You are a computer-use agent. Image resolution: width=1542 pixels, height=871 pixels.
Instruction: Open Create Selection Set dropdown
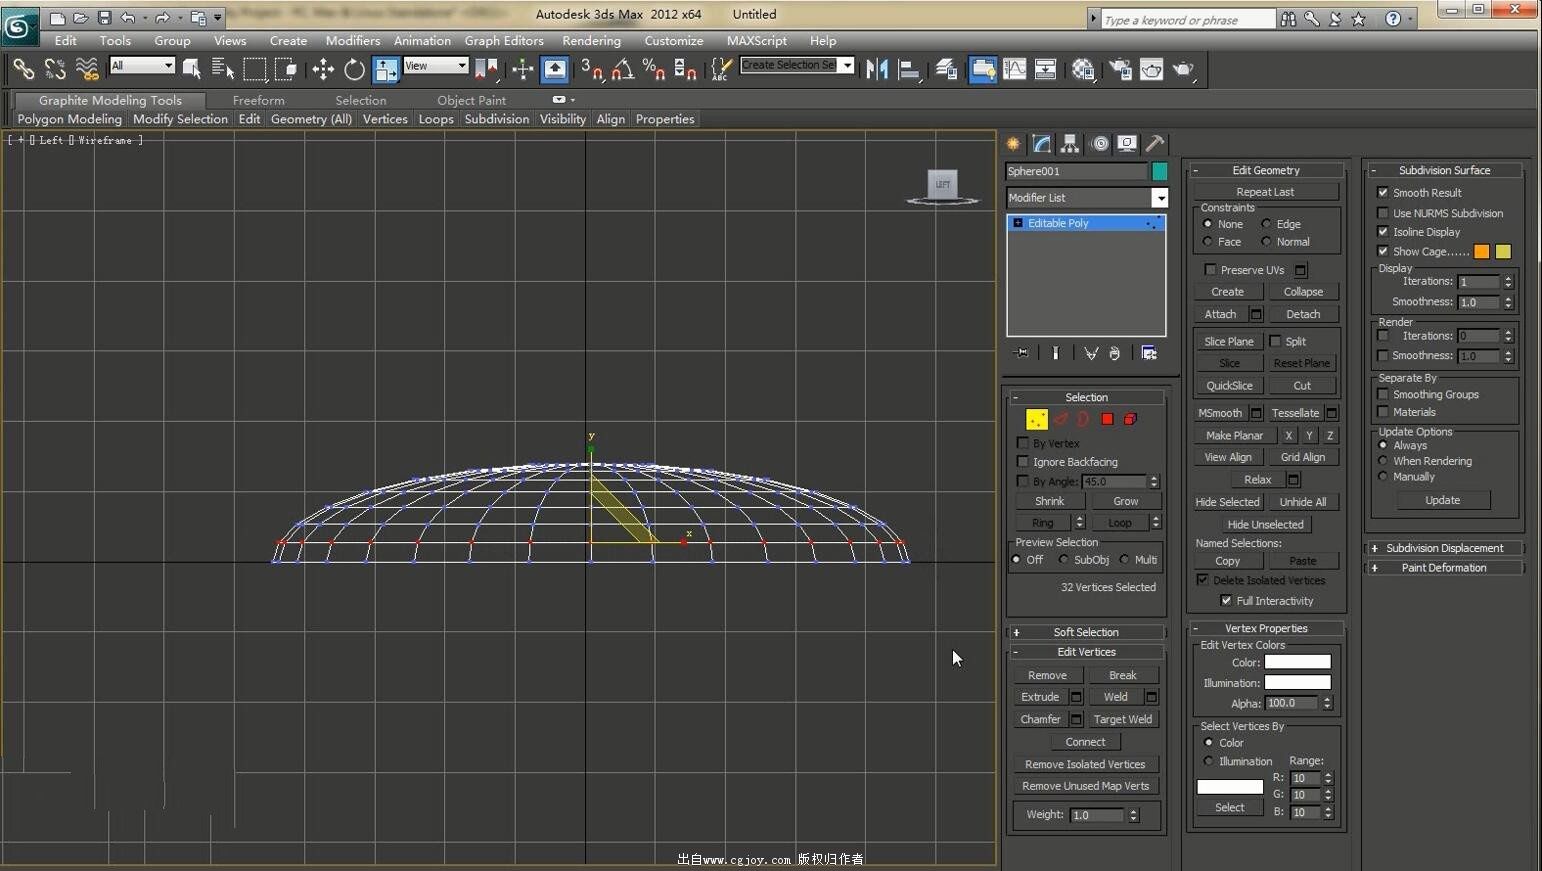coord(847,65)
